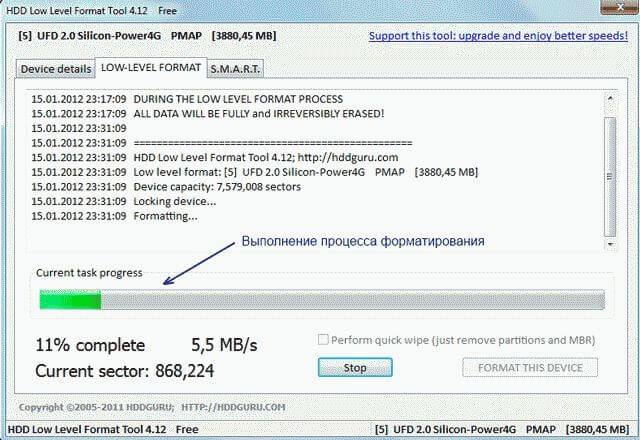
Task: Open the S.M.A.R.T. tab
Action: (235, 69)
